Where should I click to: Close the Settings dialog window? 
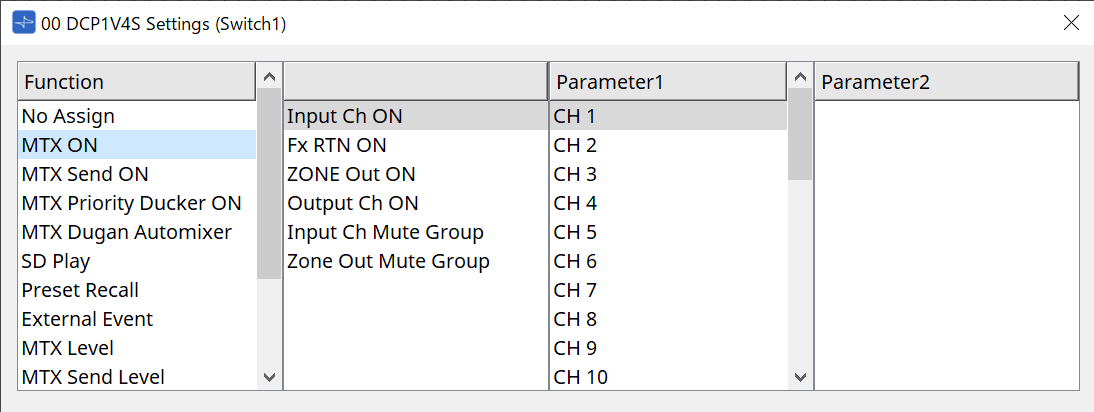coord(1071,23)
